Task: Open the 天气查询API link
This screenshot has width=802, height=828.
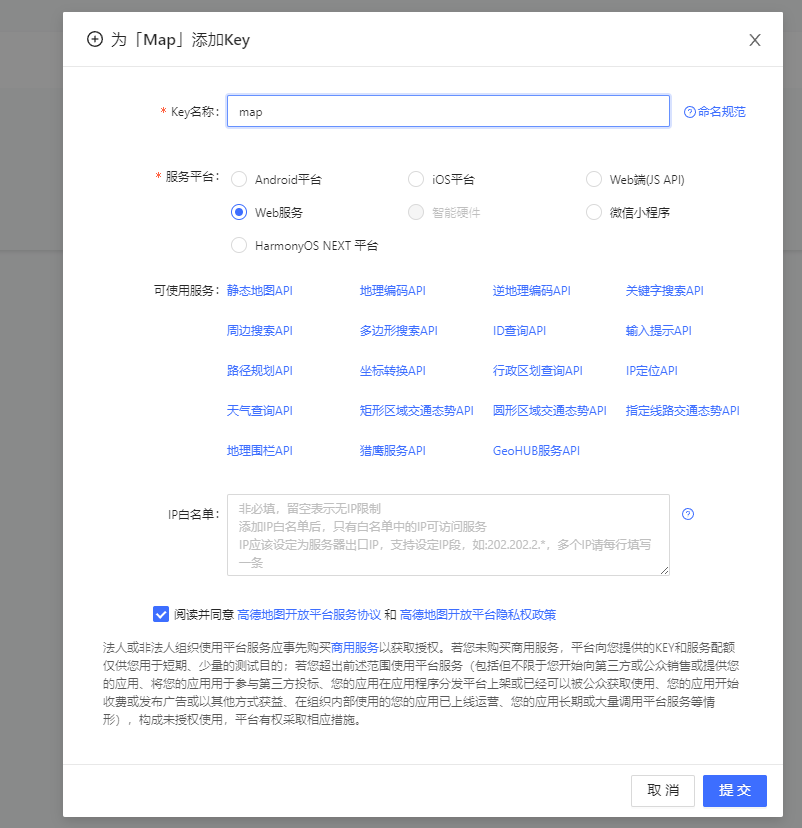Action: 259,410
